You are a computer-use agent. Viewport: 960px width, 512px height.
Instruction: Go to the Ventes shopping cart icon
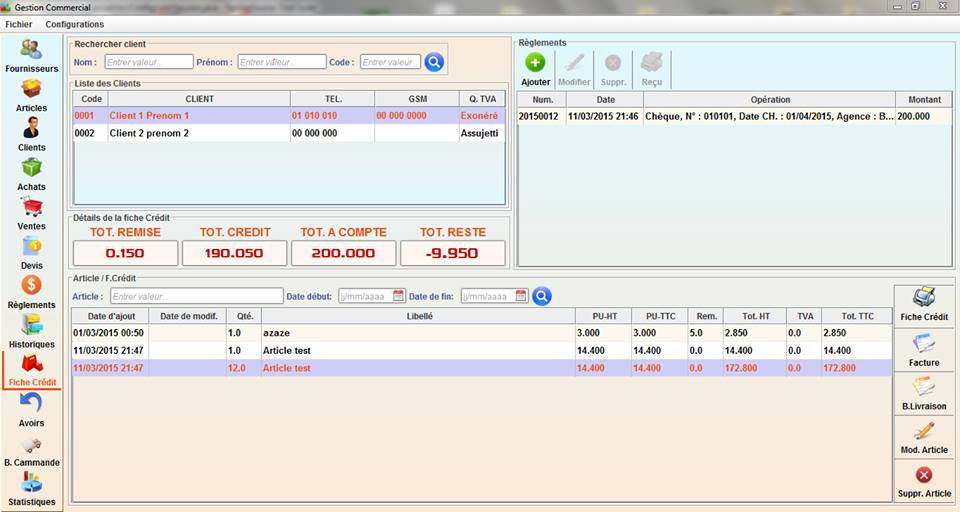pyautogui.click(x=31, y=208)
